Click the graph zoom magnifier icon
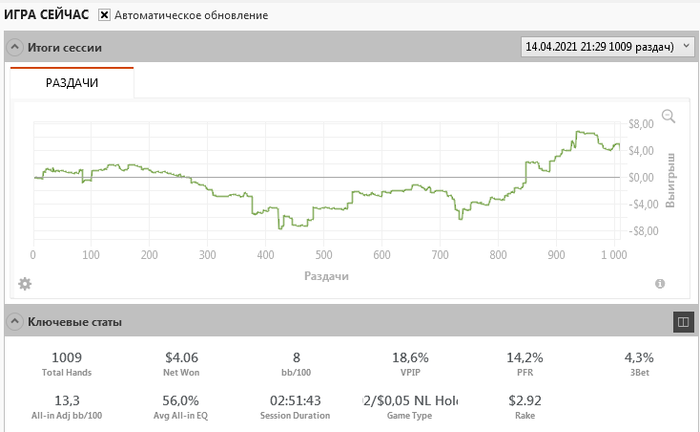The height and width of the screenshot is (432, 700). tap(669, 116)
